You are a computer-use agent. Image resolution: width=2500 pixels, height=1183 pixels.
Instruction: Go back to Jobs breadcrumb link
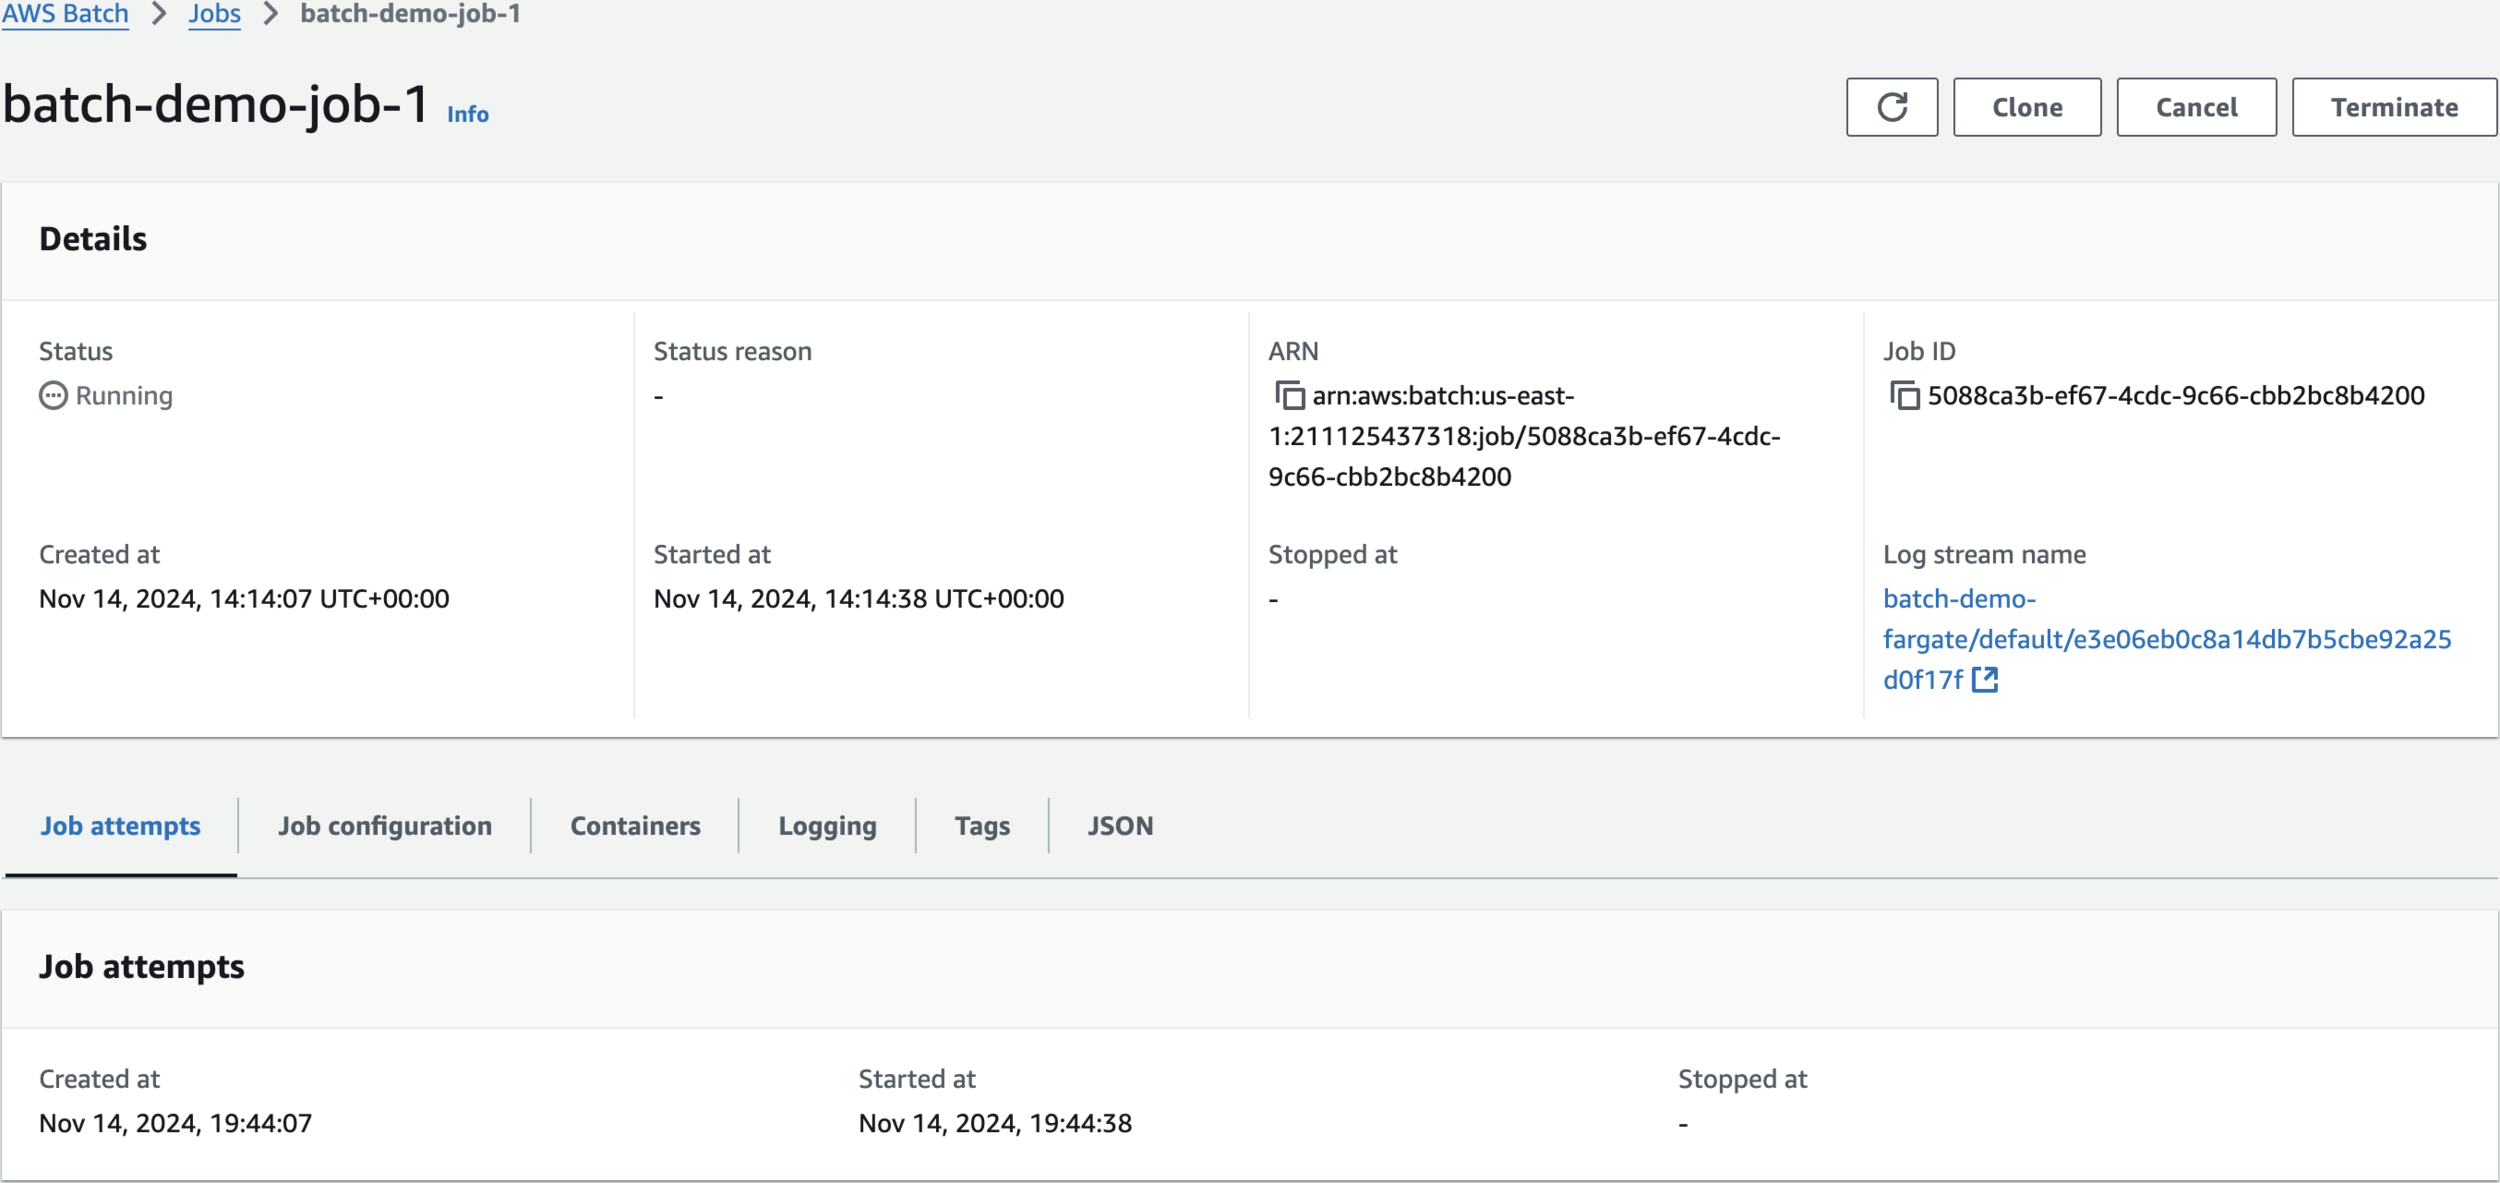pyautogui.click(x=214, y=14)
